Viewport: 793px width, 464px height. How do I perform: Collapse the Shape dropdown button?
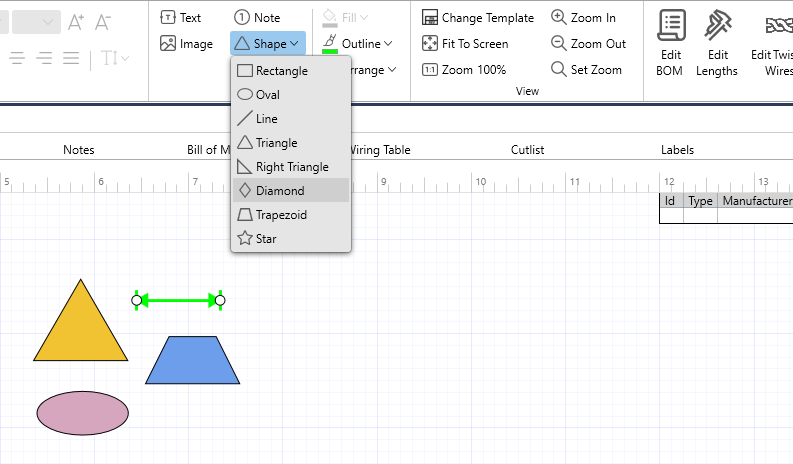[268, 44]
